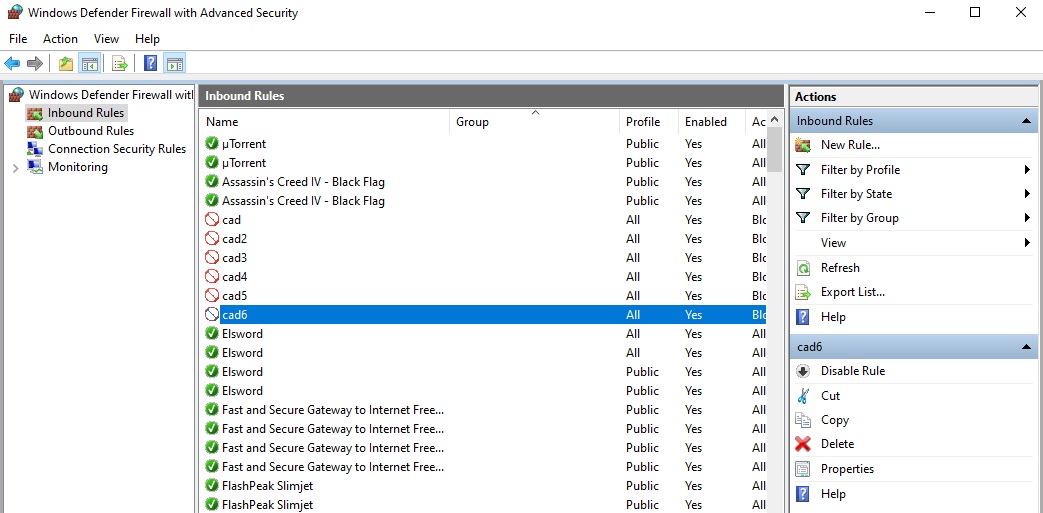
Task: Click Refresh in Actions pane
Action: [840, 268]
